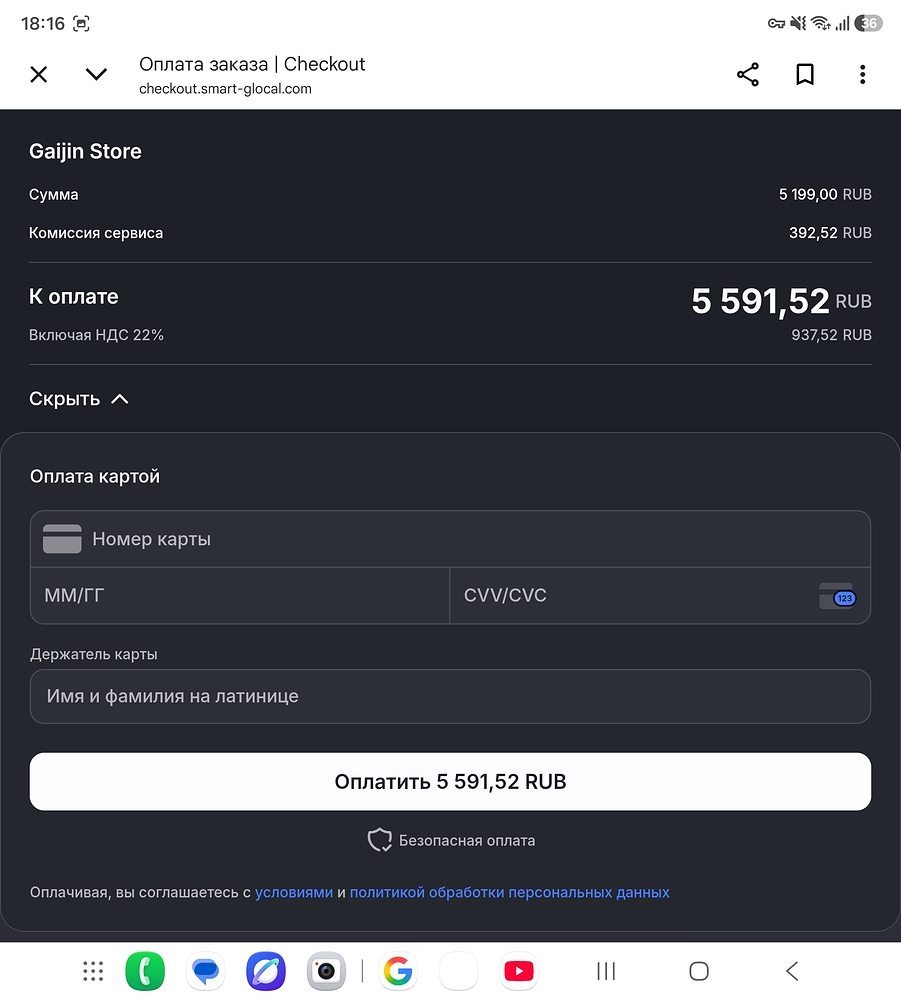
Task: Focus the cardholder name field
Action: tap(450, 696)
